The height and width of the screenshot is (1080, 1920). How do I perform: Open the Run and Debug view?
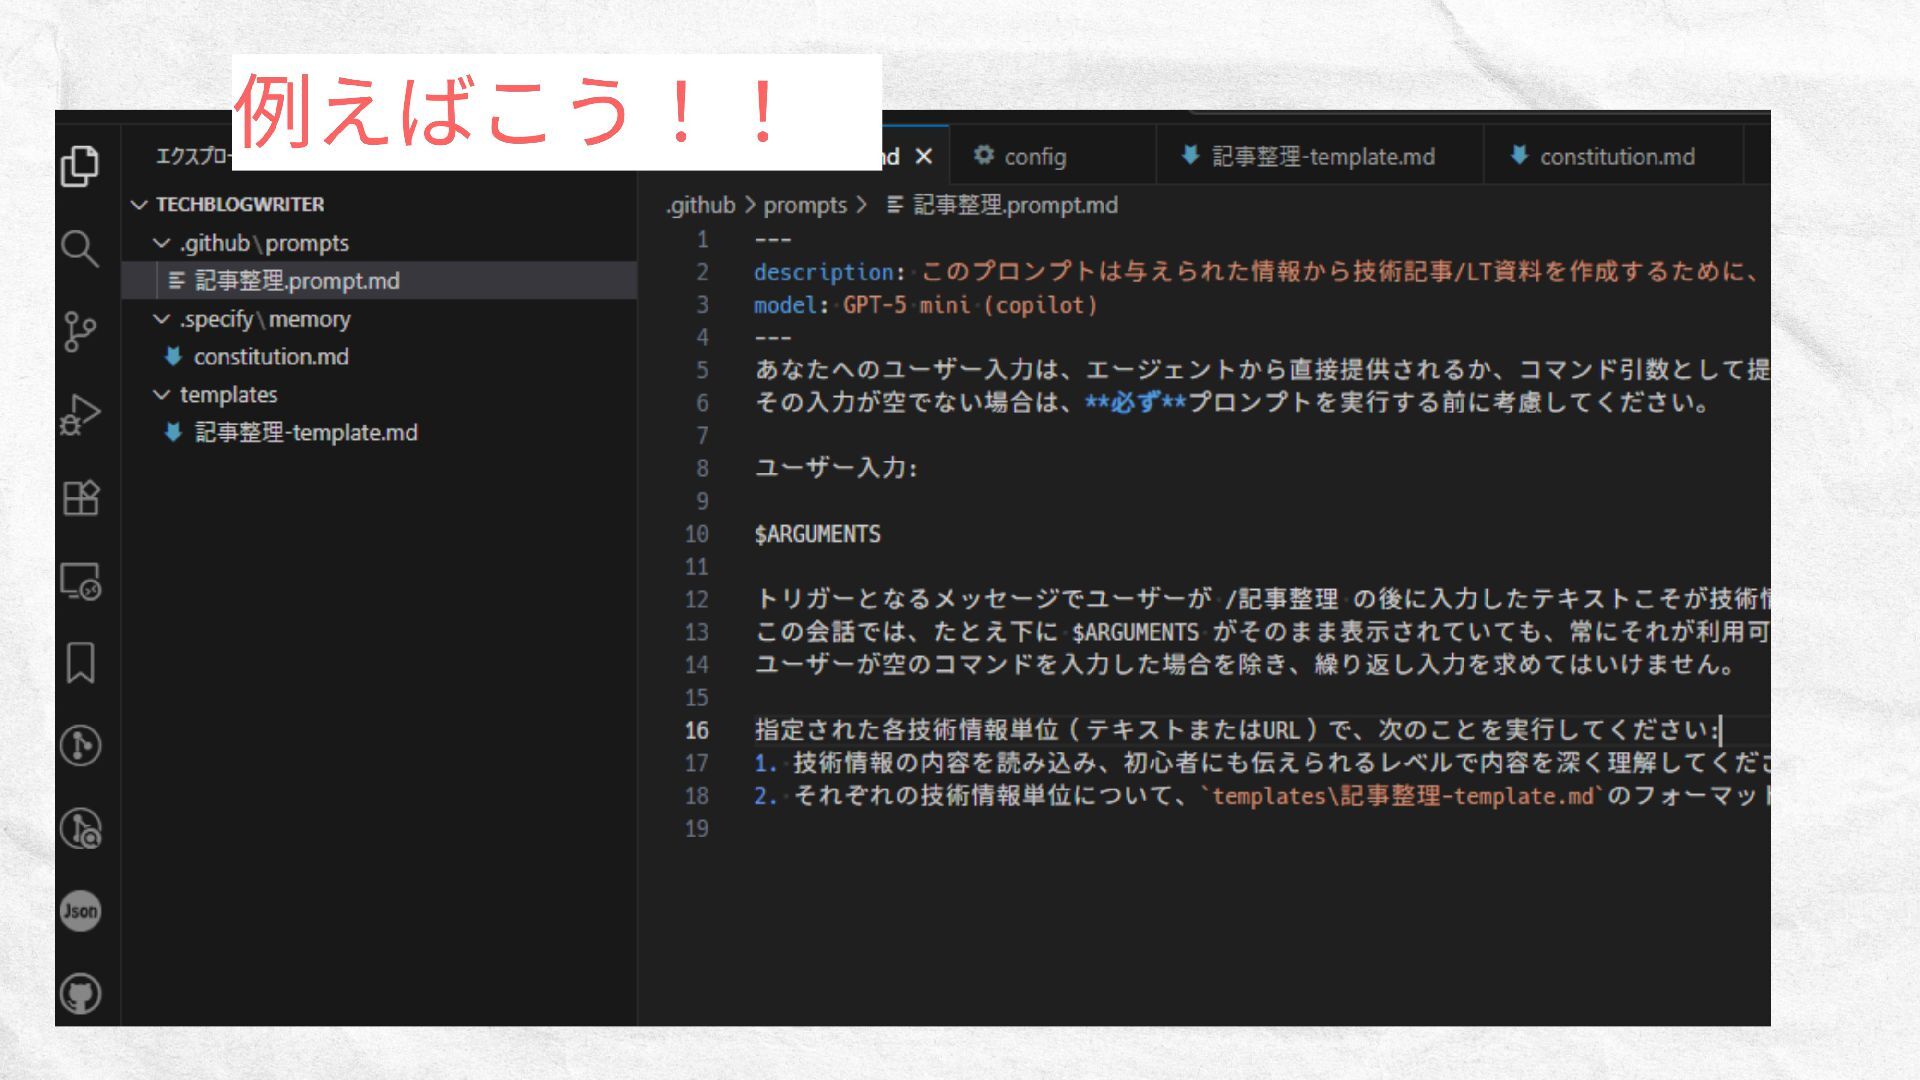click(x=80, y=414)
